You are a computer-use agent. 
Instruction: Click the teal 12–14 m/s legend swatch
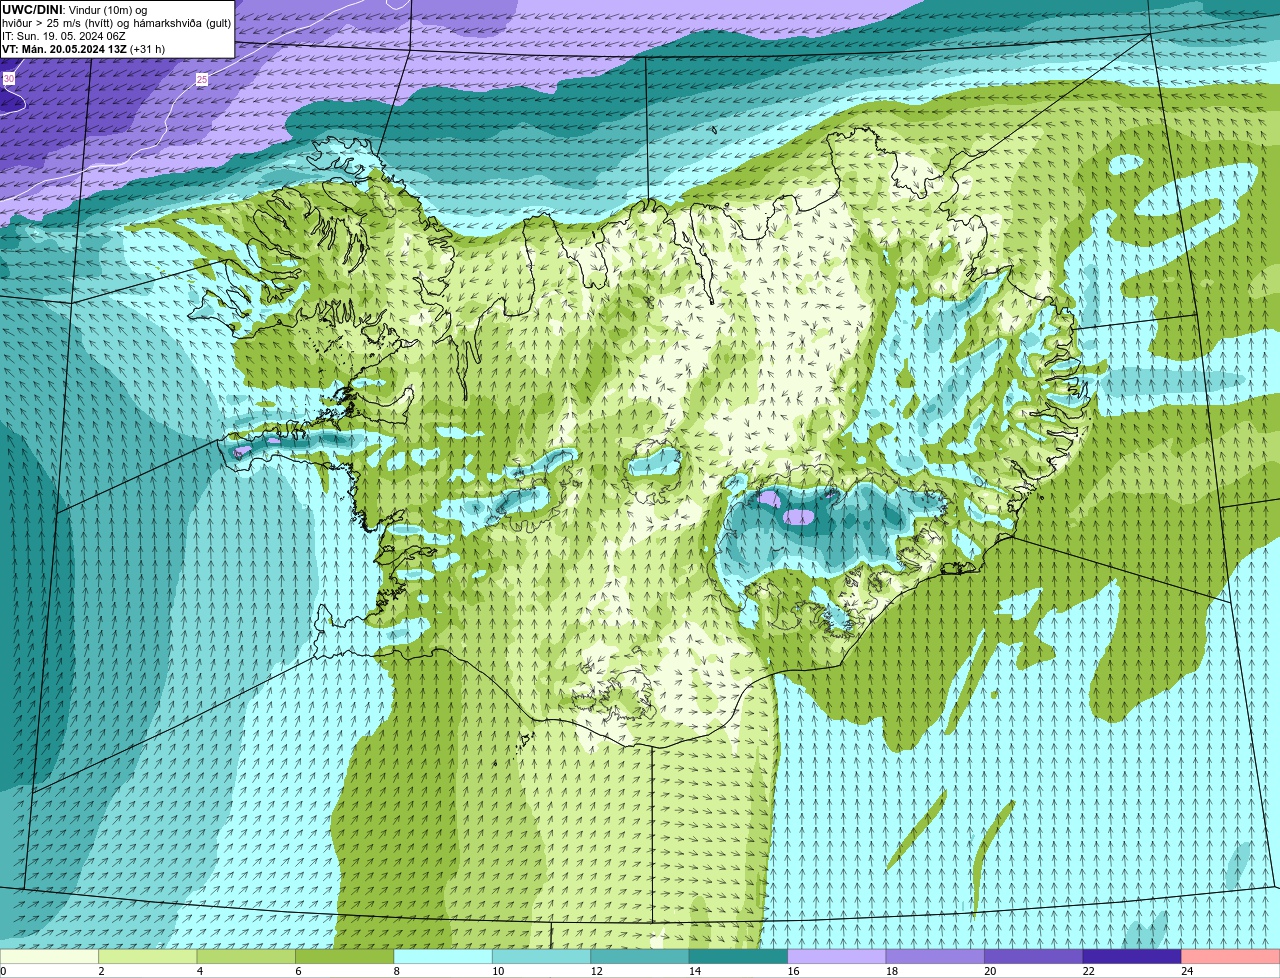640,957
